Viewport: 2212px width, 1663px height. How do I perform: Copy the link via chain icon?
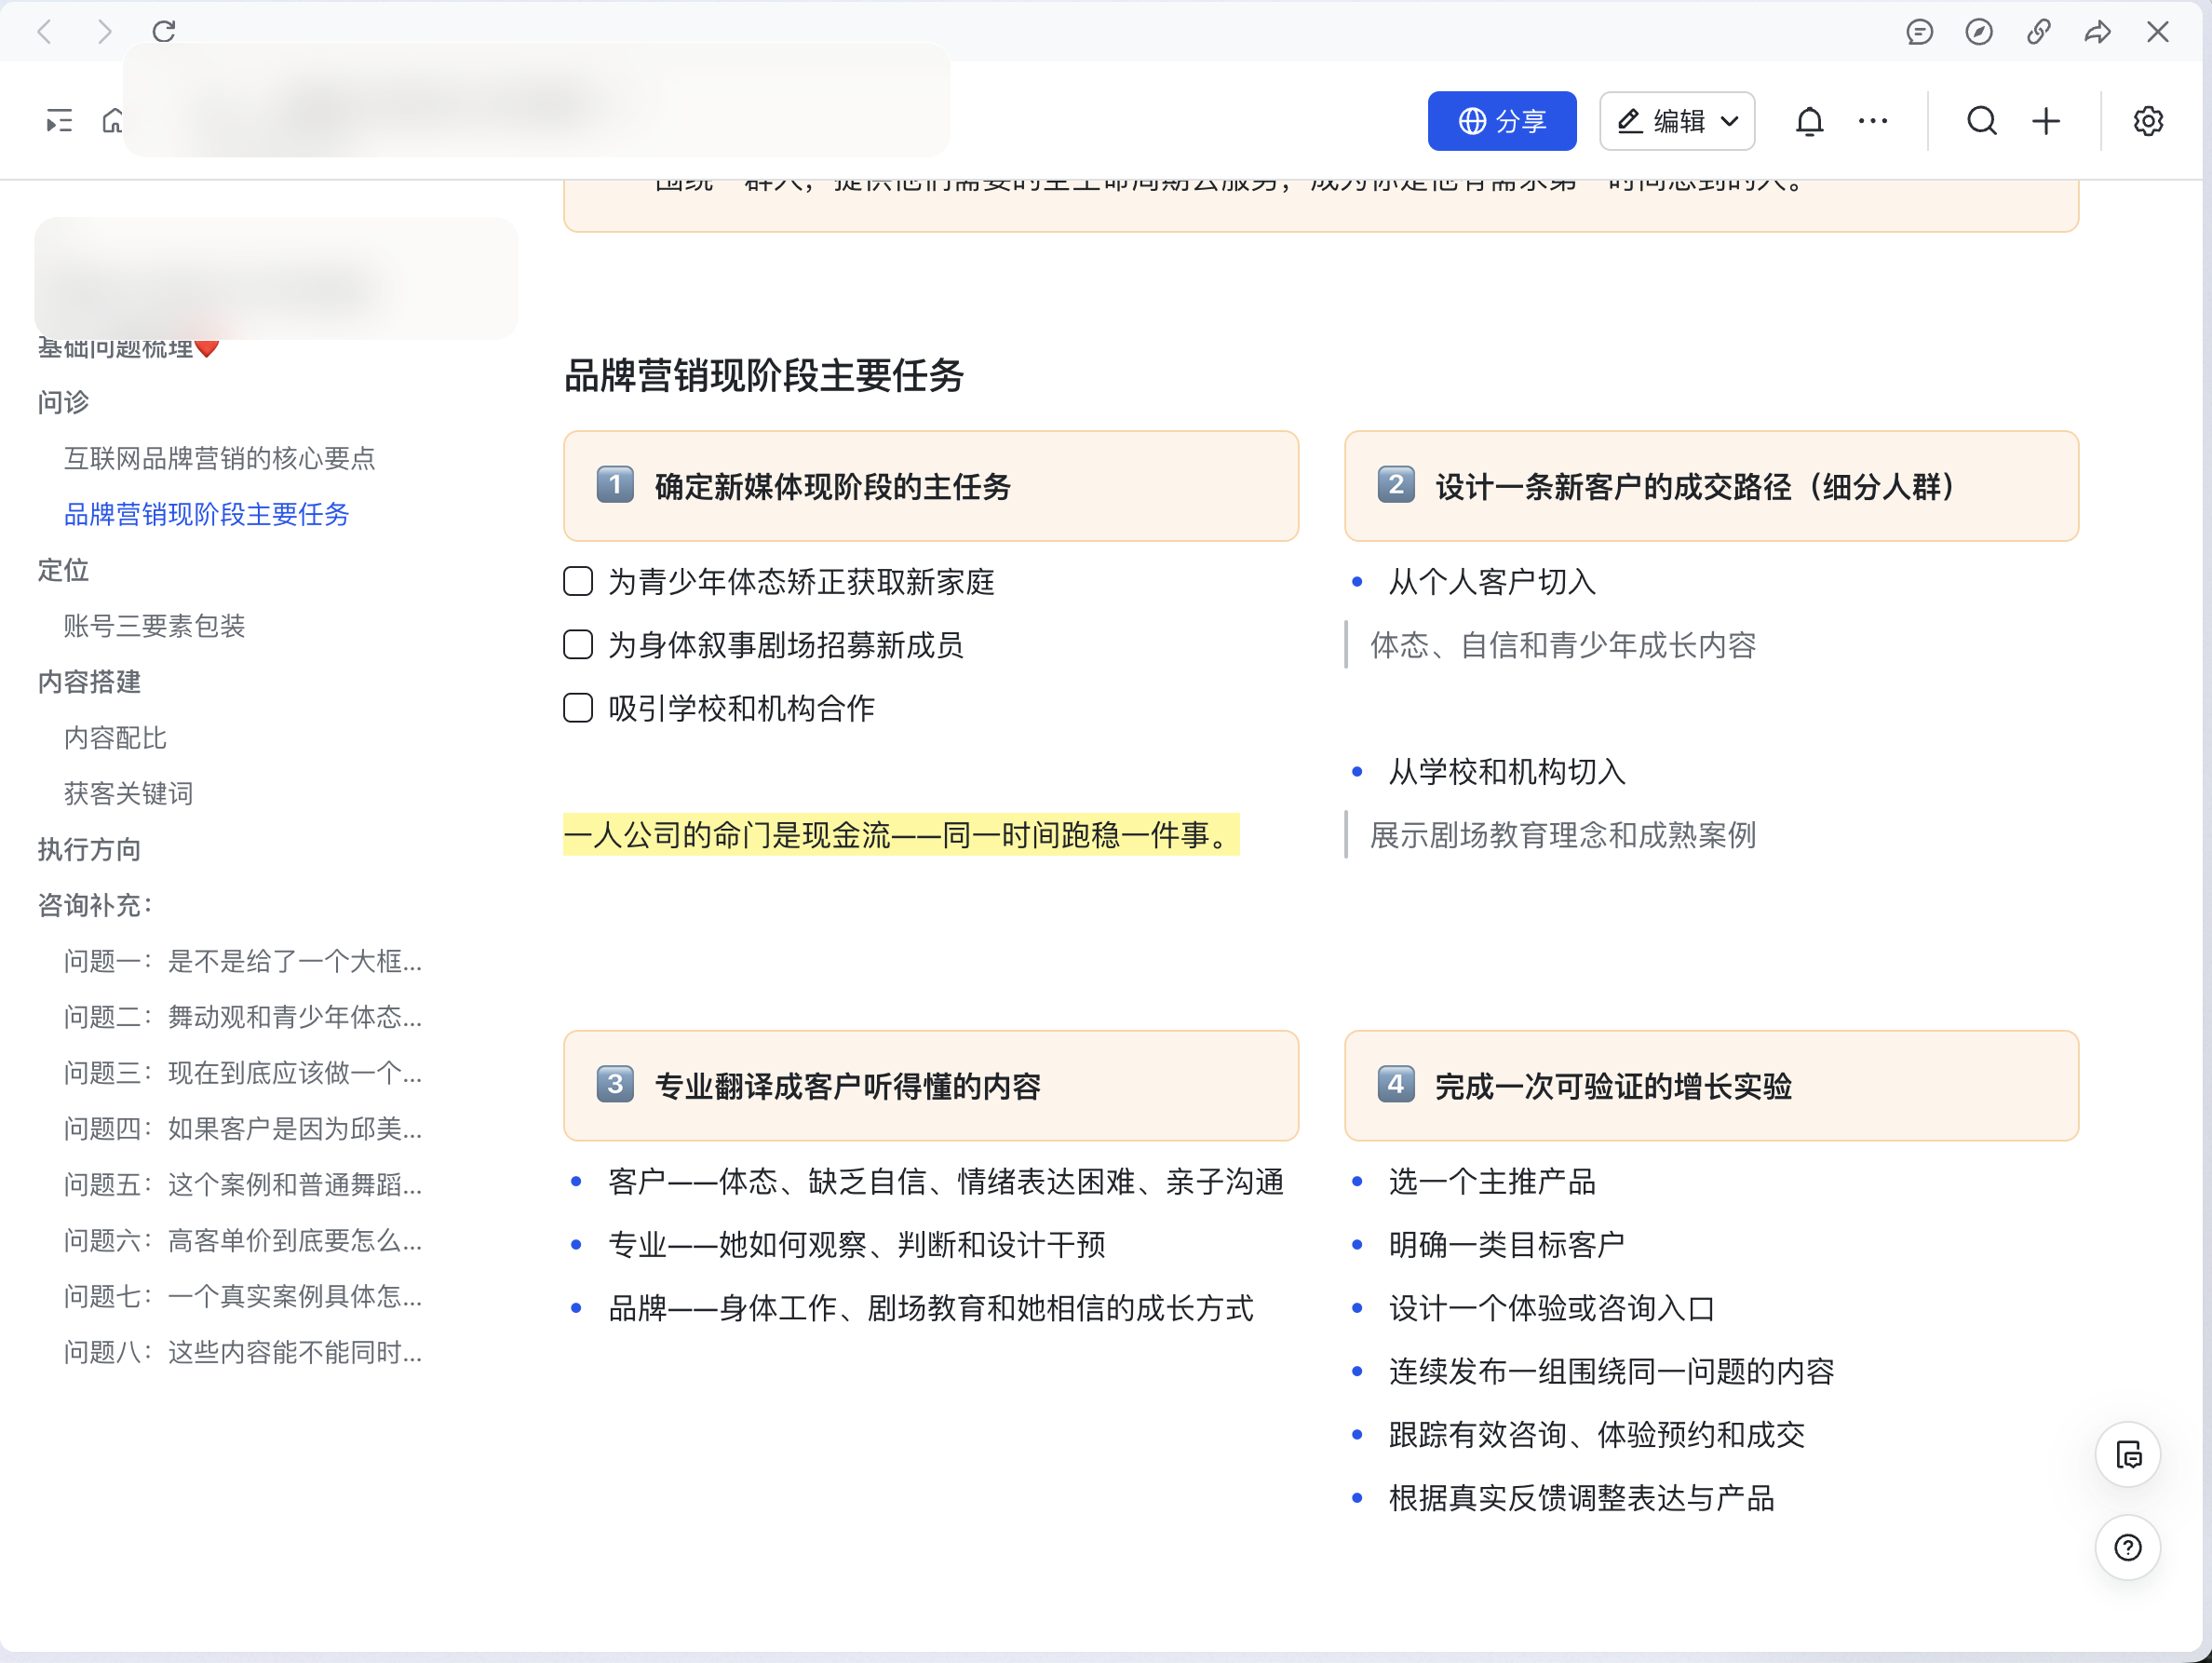tap(2038, 32)
